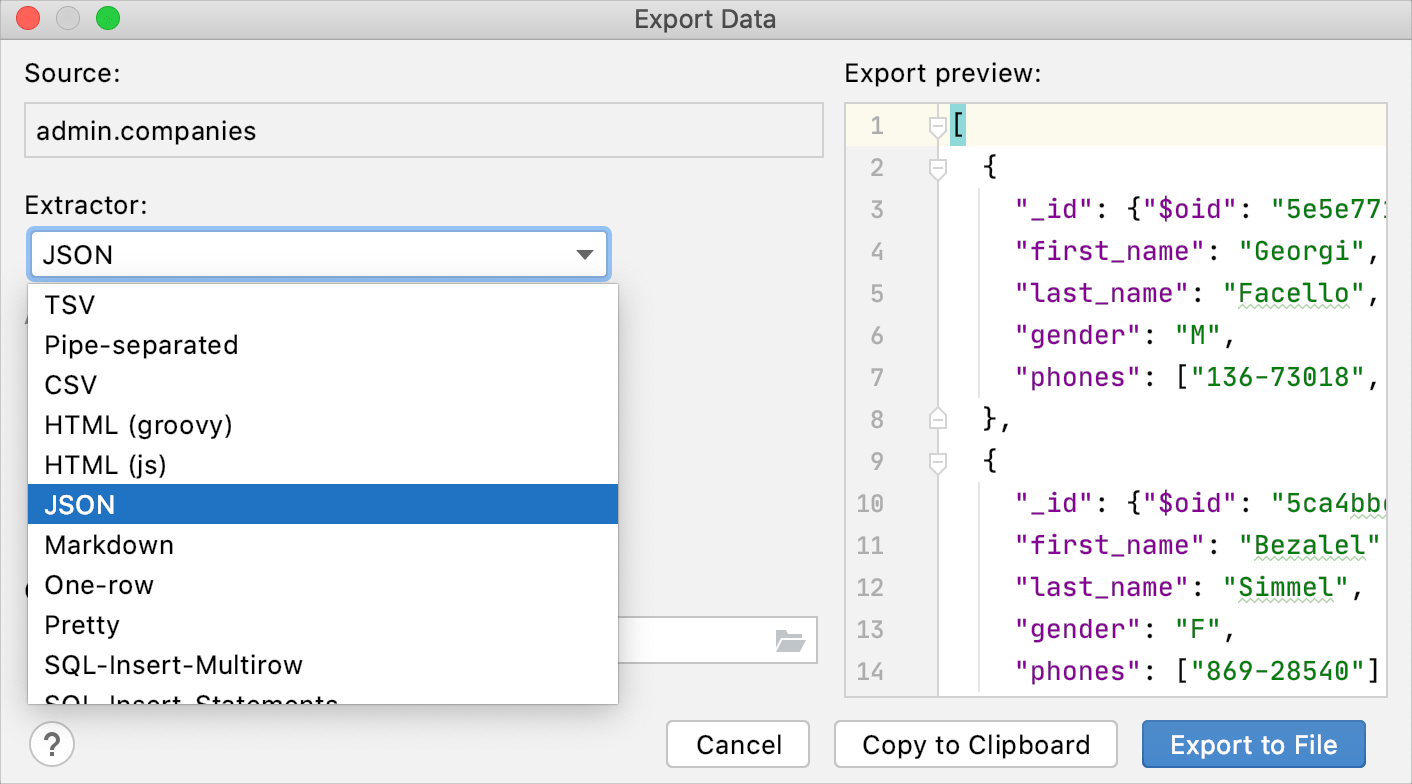This screenshot has height=784, width=1412.
Task: Select HTML (groovy) from the list
Action: [x=137, y=424]
